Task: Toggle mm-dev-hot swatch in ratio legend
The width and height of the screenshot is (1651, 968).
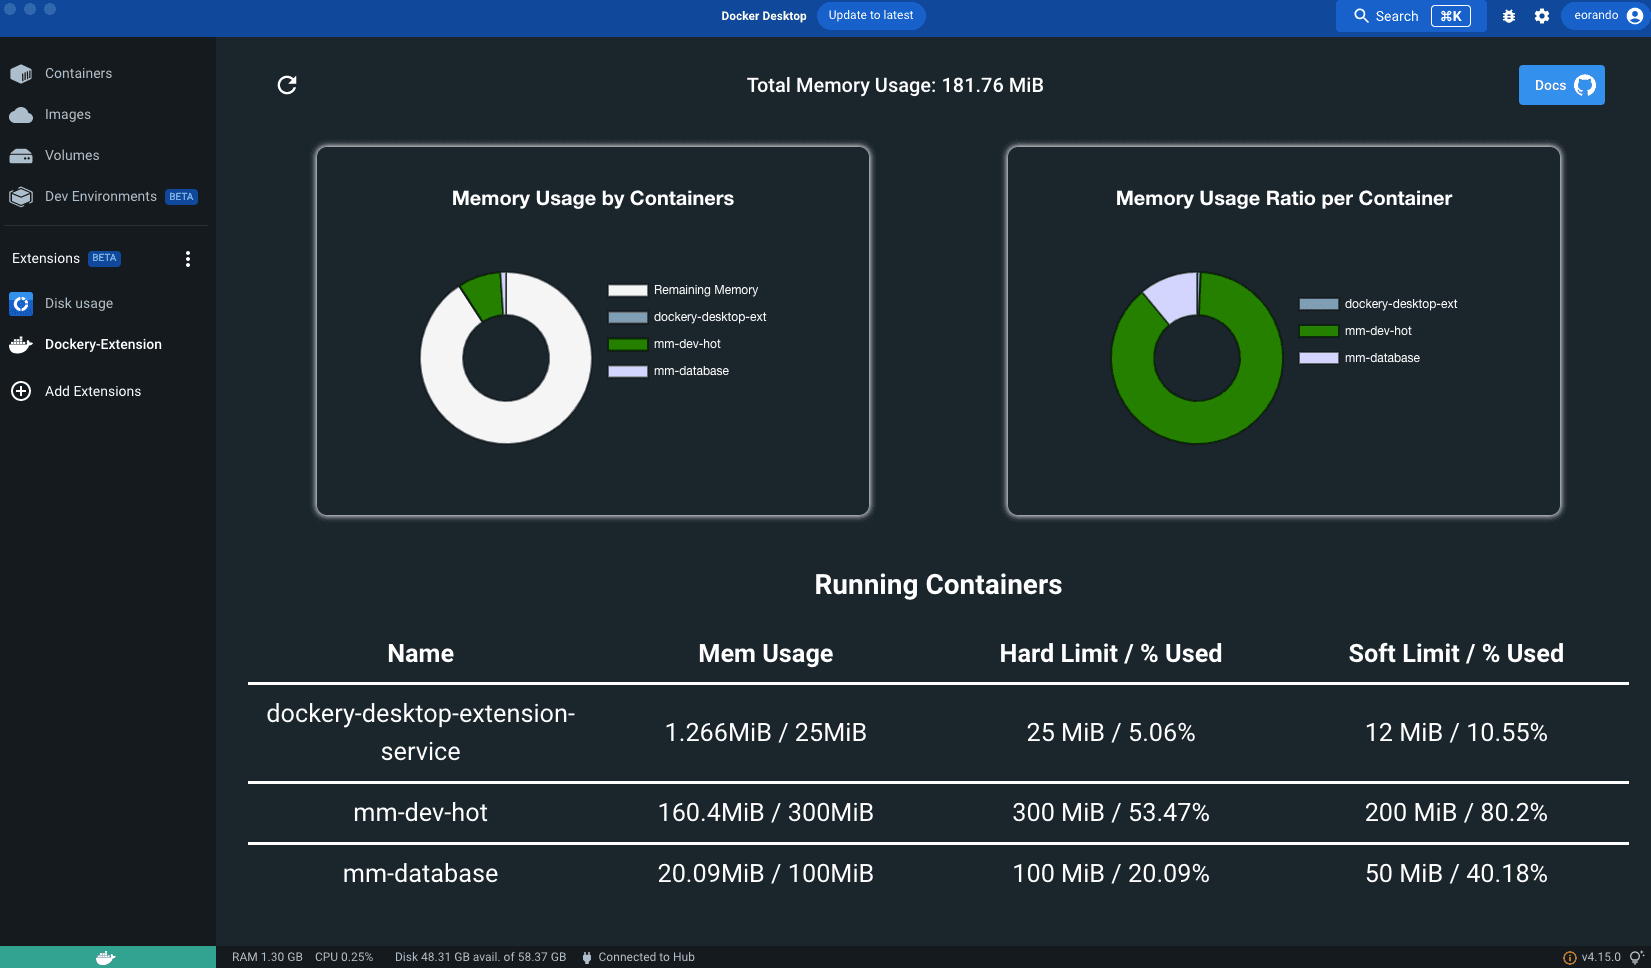Action: pyautogui.click(x=1319, y=331)
